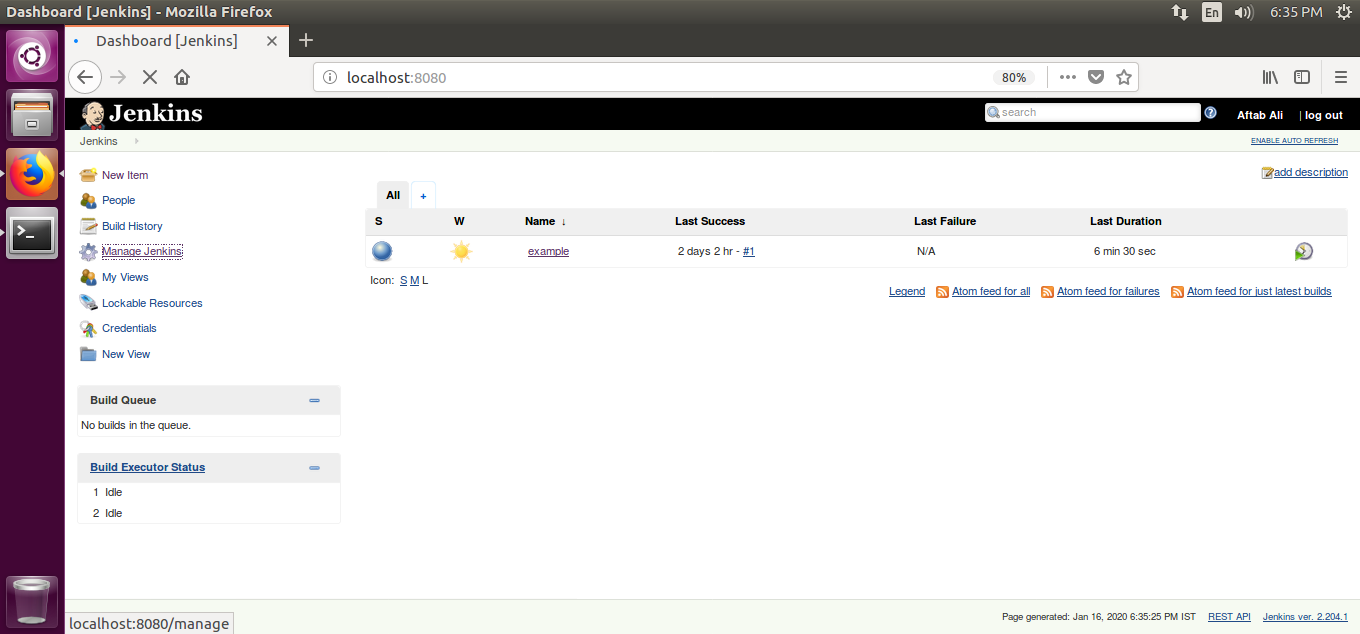View Lockable Resources
1360x634 pixels.
click(150, 302)
